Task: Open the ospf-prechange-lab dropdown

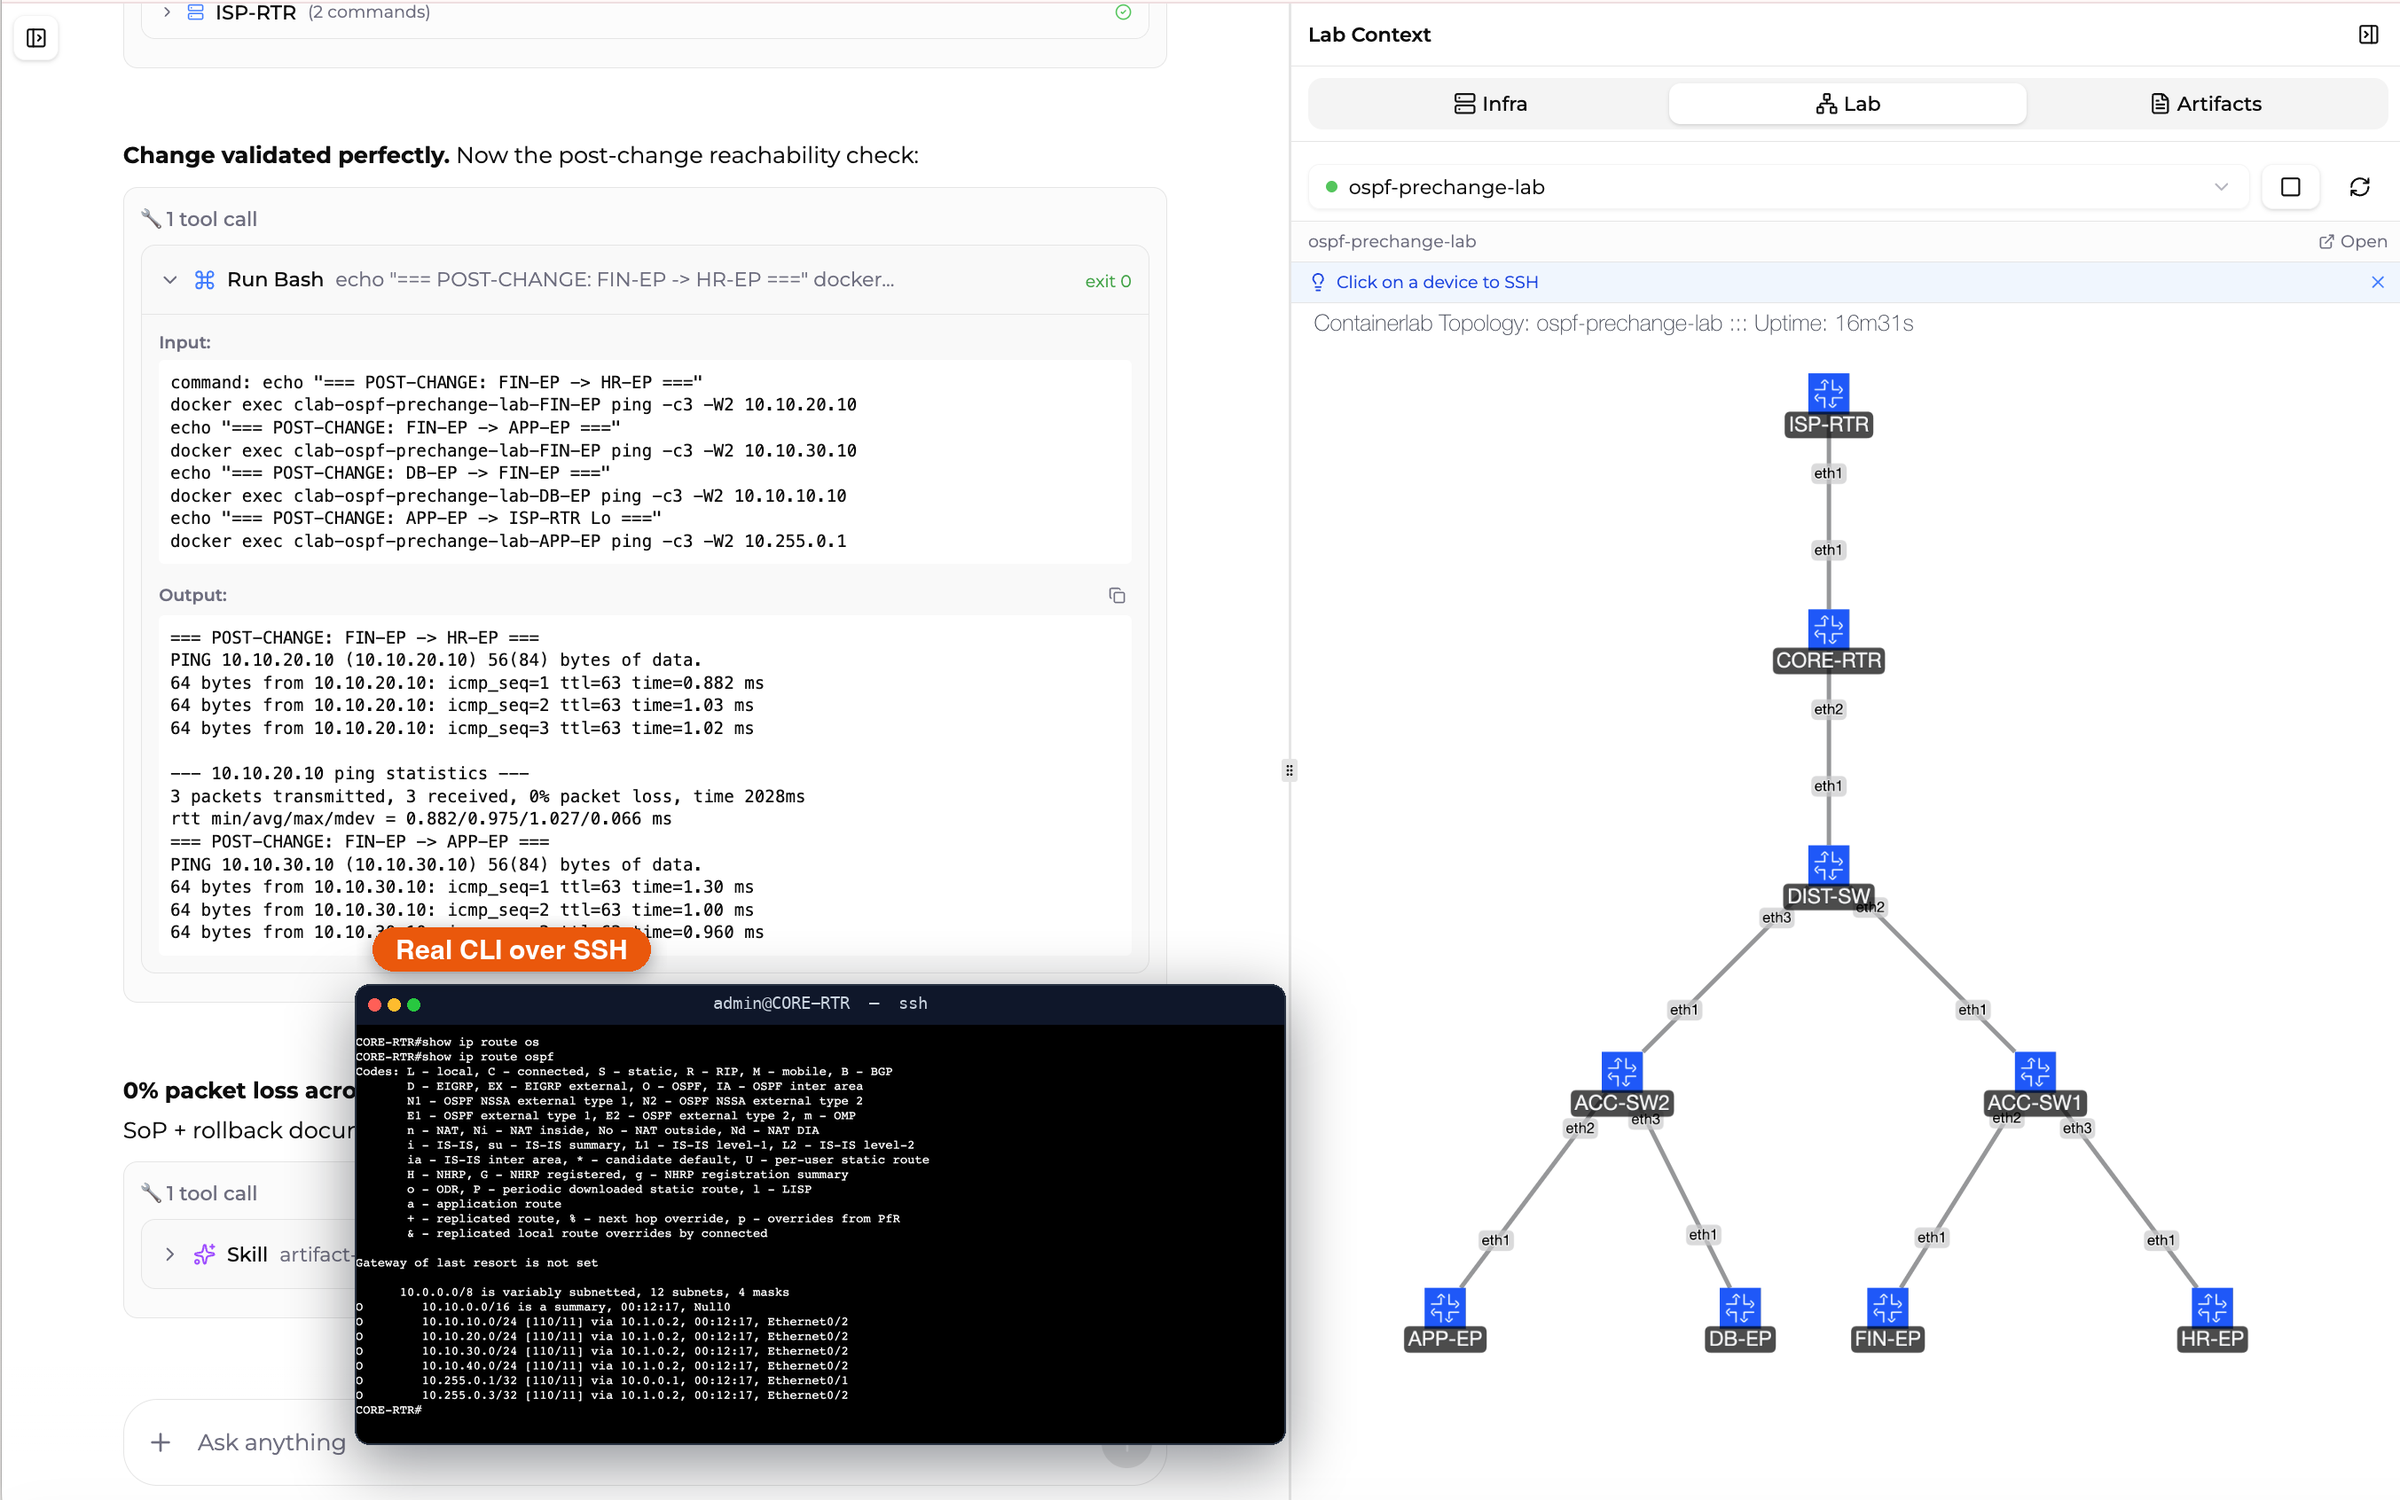Action: click(x=1777, y=187)
